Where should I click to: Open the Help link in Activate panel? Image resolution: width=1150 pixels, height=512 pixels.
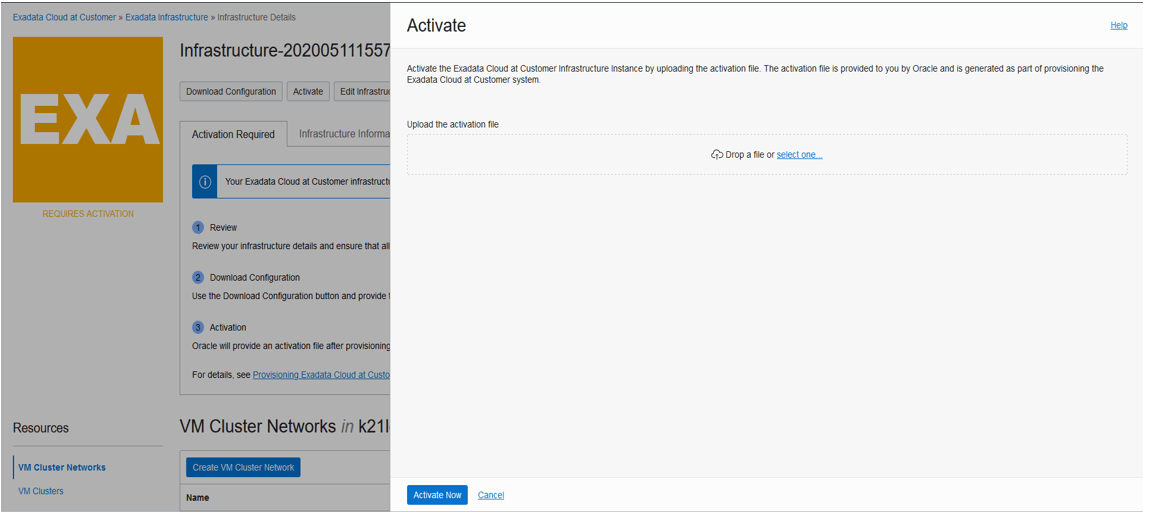pyautogui.click(x=1118, y=26)
